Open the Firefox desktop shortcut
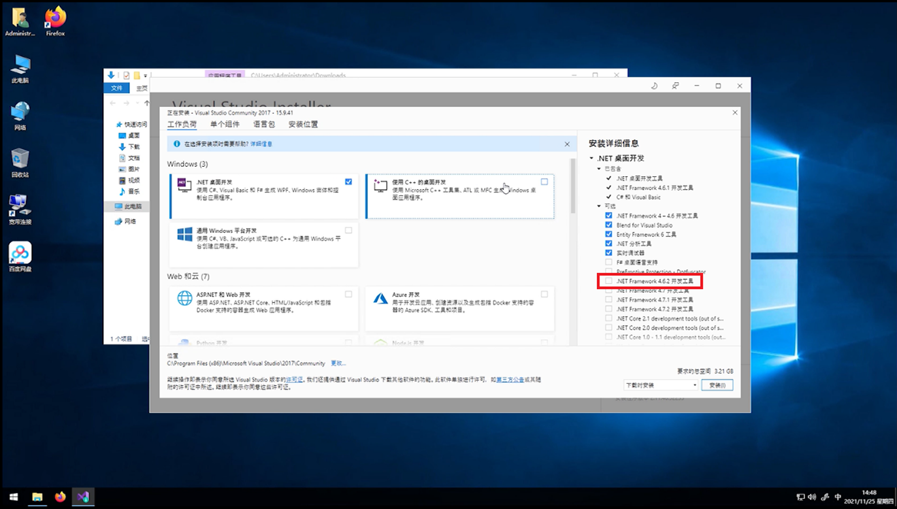Image resolution: width=897 pixels, height=509 pixels. point(55,22)
